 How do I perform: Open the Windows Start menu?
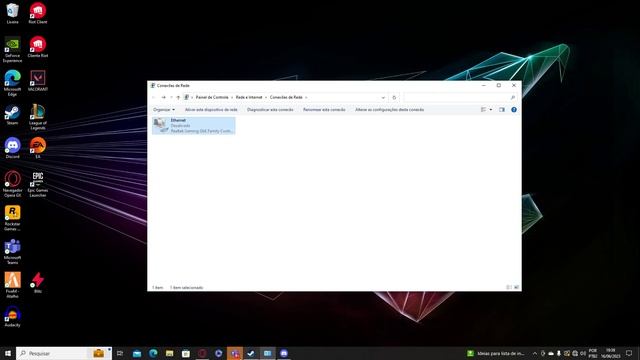(x=8, y=353)
